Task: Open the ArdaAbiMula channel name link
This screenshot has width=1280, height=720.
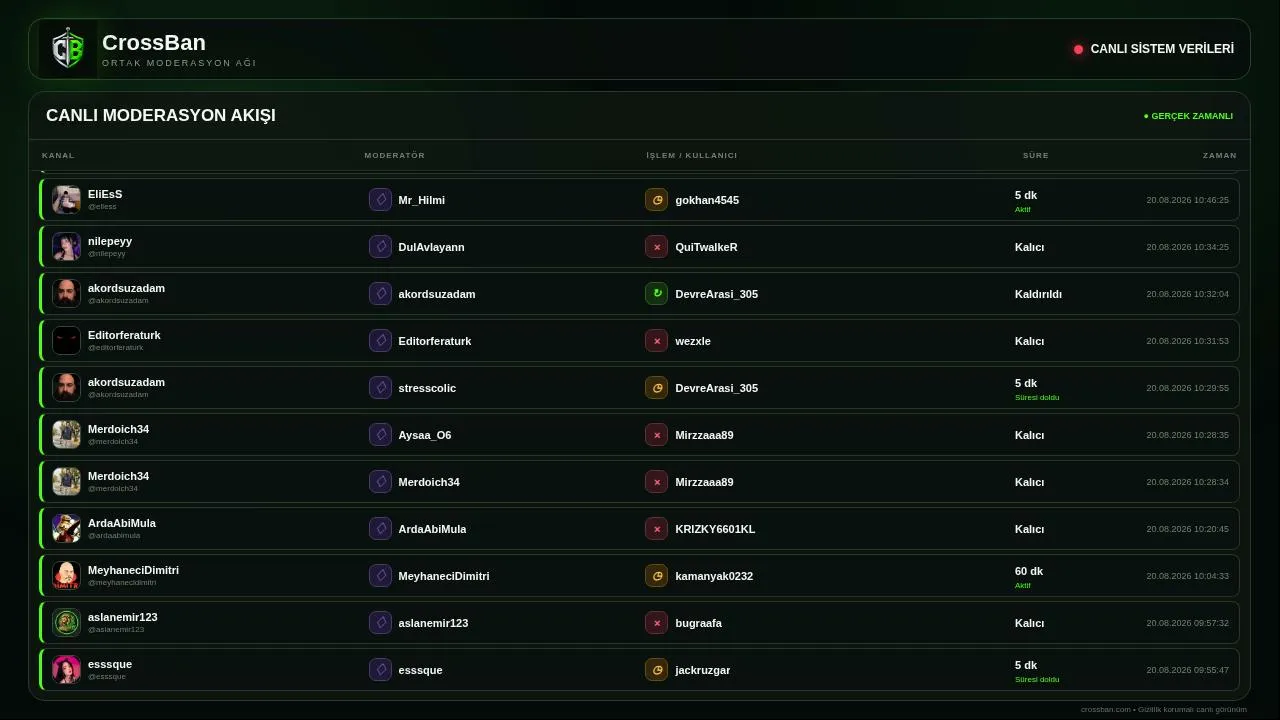Action: (122, 523)
